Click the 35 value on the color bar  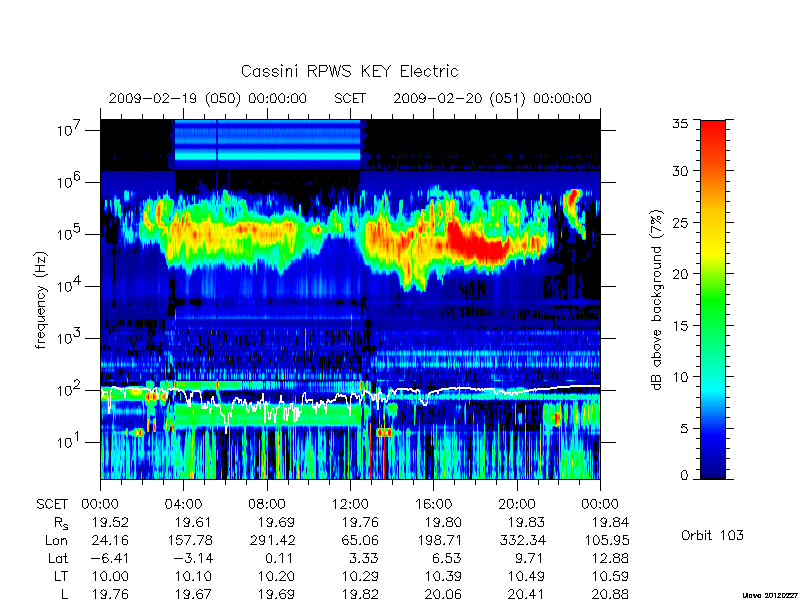680,124
